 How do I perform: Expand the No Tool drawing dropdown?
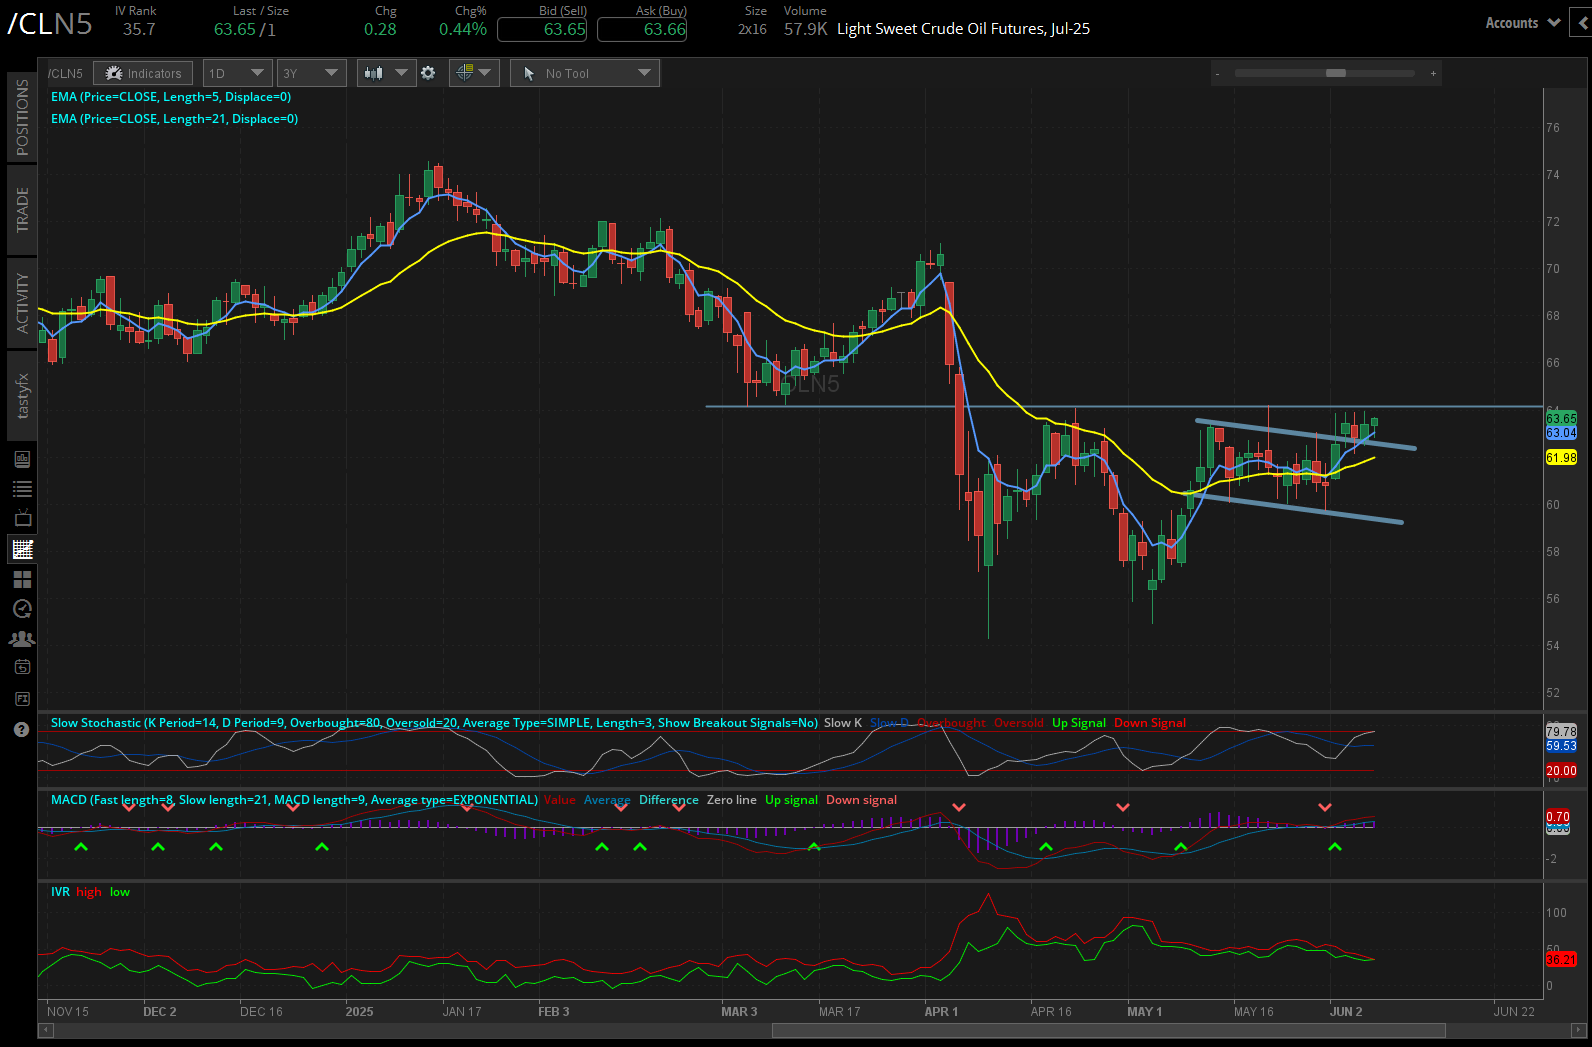[585, 73]
